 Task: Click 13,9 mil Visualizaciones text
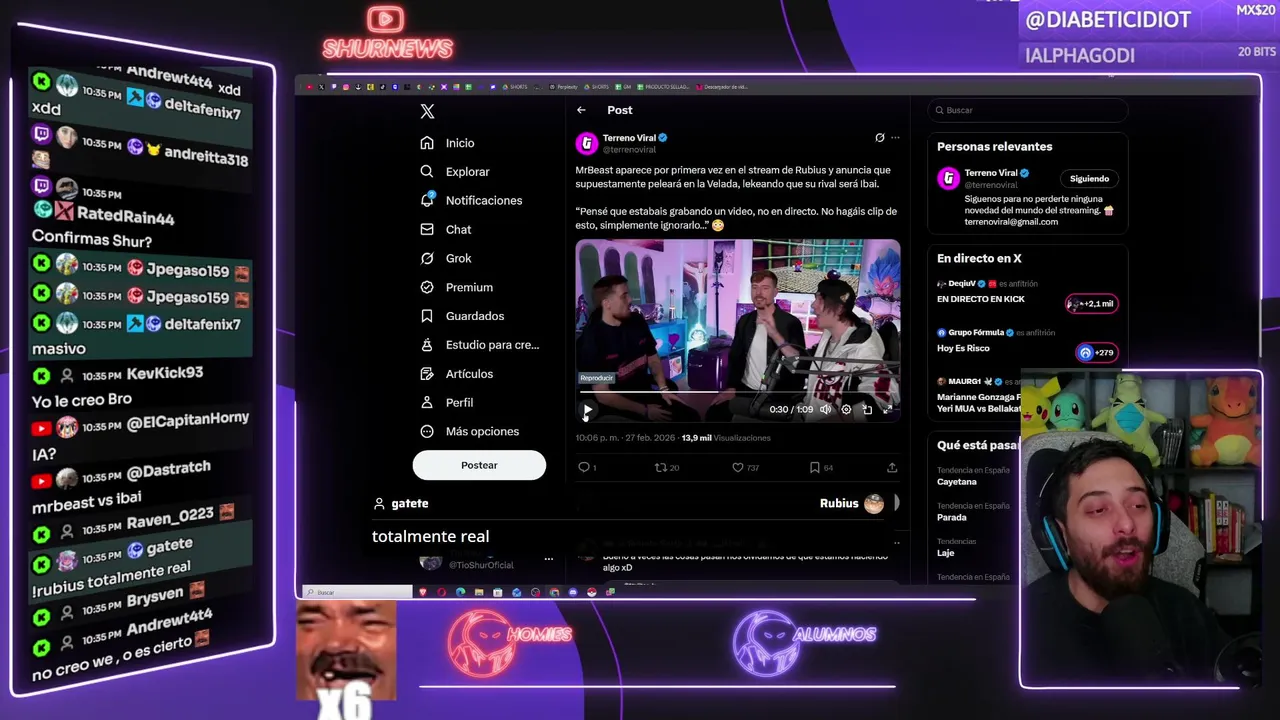726,438
